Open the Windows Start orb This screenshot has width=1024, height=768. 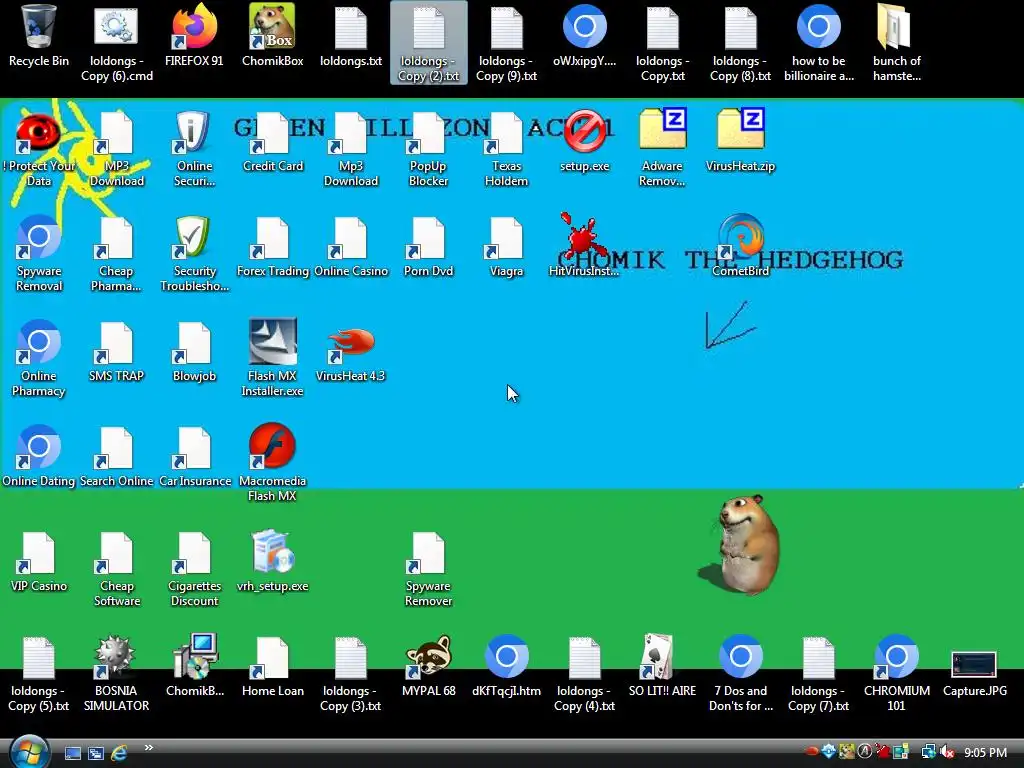click(x=29, y=752)
